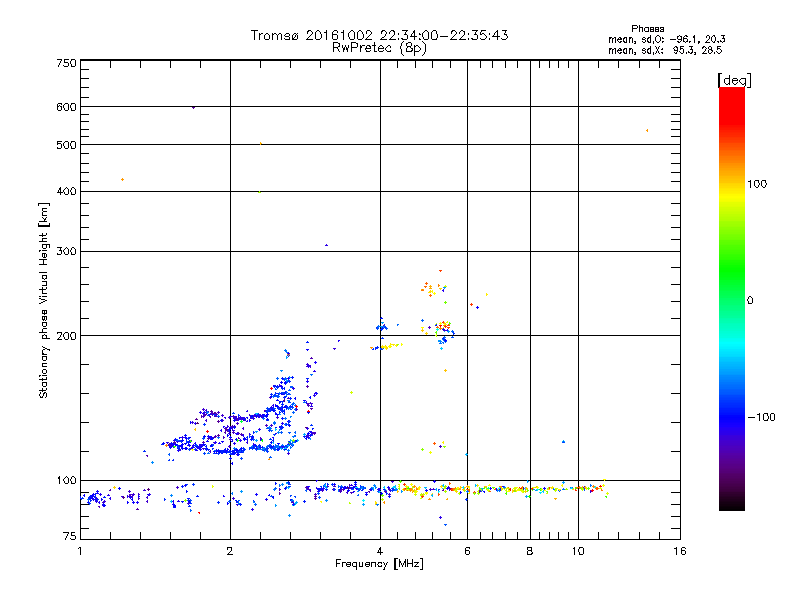Click the x-axis tick label '1'

[x=80, y=551]
